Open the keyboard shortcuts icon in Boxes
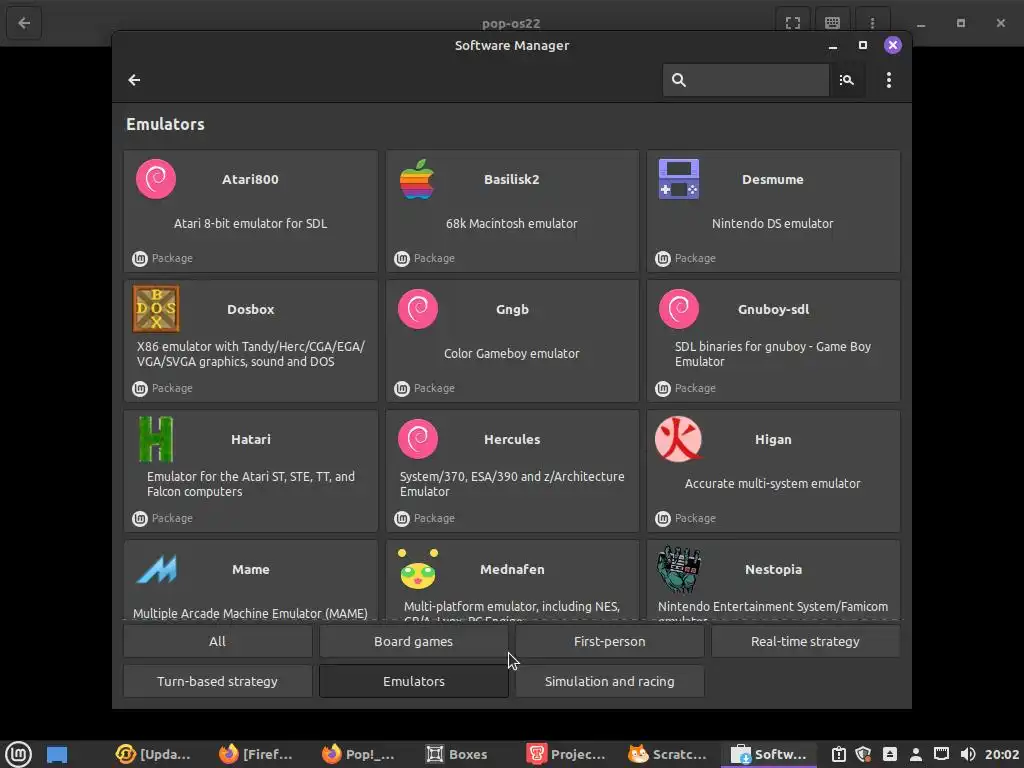Viewport: 1024px width, 768px height. (832, 23)
